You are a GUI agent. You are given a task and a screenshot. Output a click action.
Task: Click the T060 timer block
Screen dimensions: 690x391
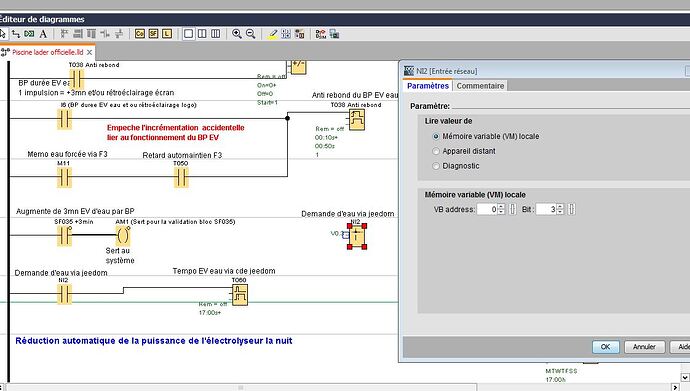239,295
